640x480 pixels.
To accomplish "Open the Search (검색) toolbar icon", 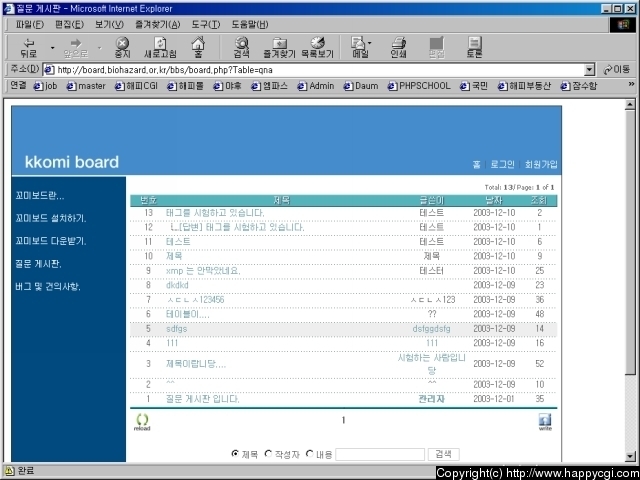I will (x=241, y=48).
